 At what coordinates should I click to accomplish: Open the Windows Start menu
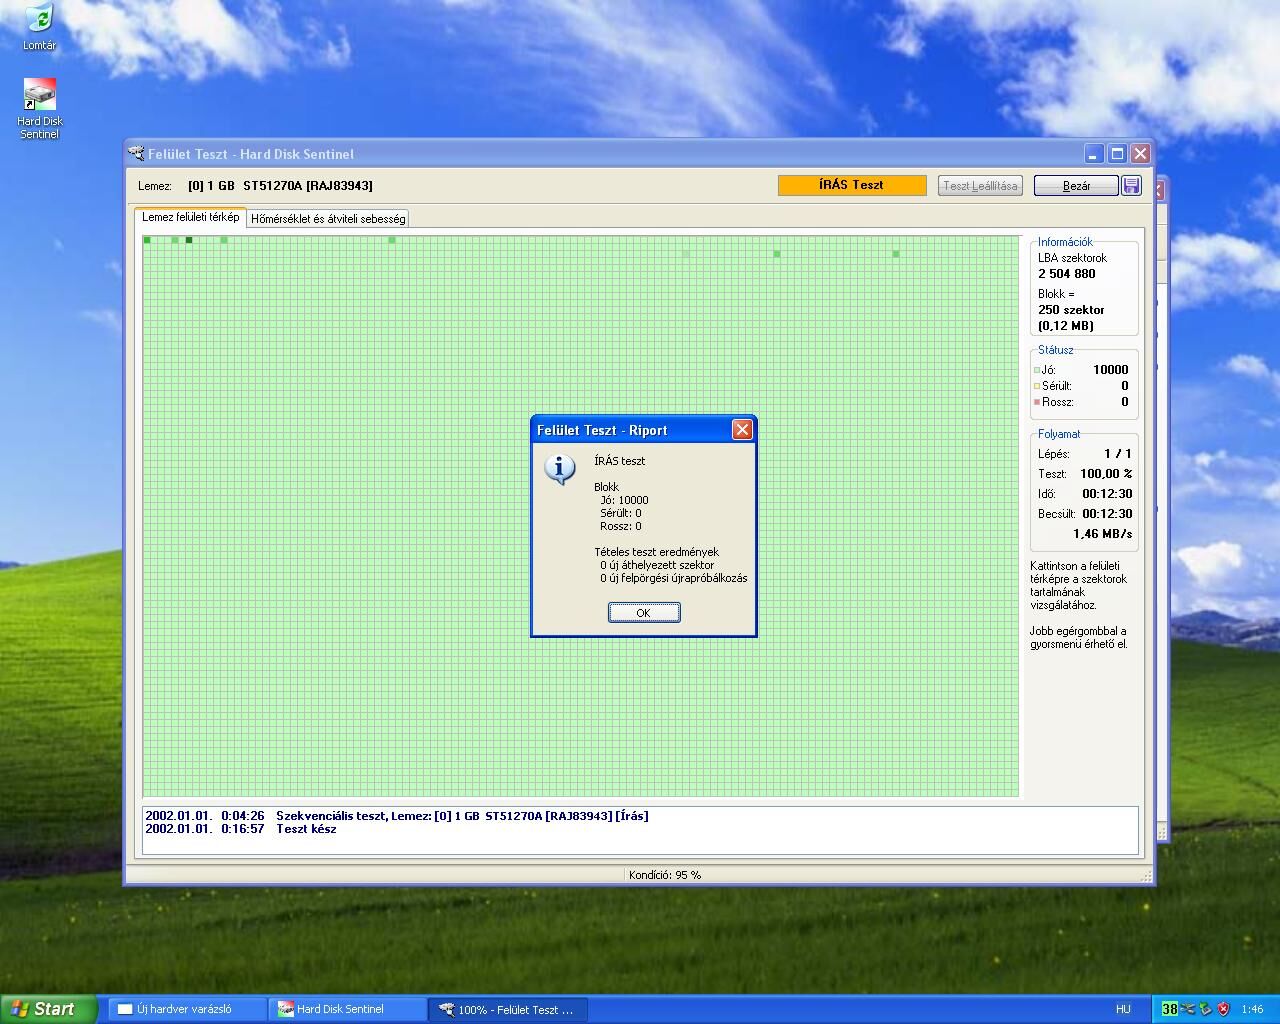tap(48, 1009)
